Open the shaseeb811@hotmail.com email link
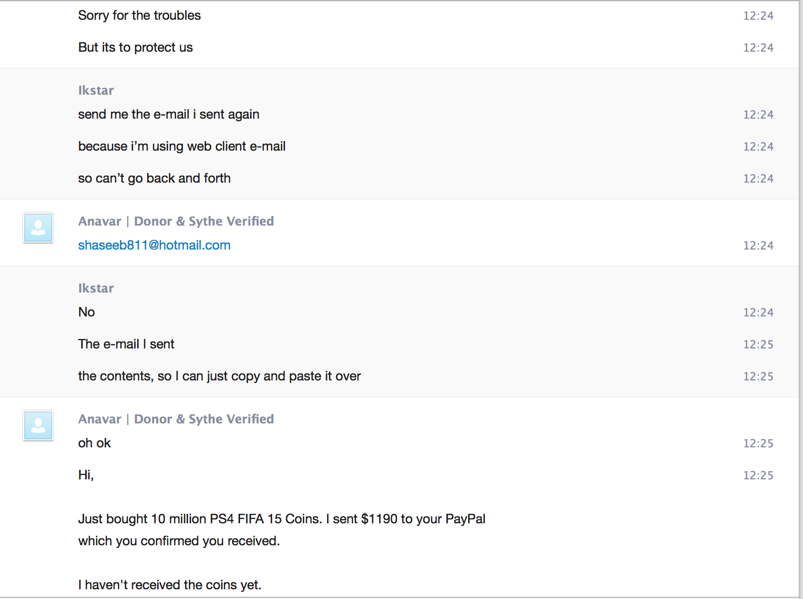The width and height of the screenshot is (803, 599). (154, 245)
